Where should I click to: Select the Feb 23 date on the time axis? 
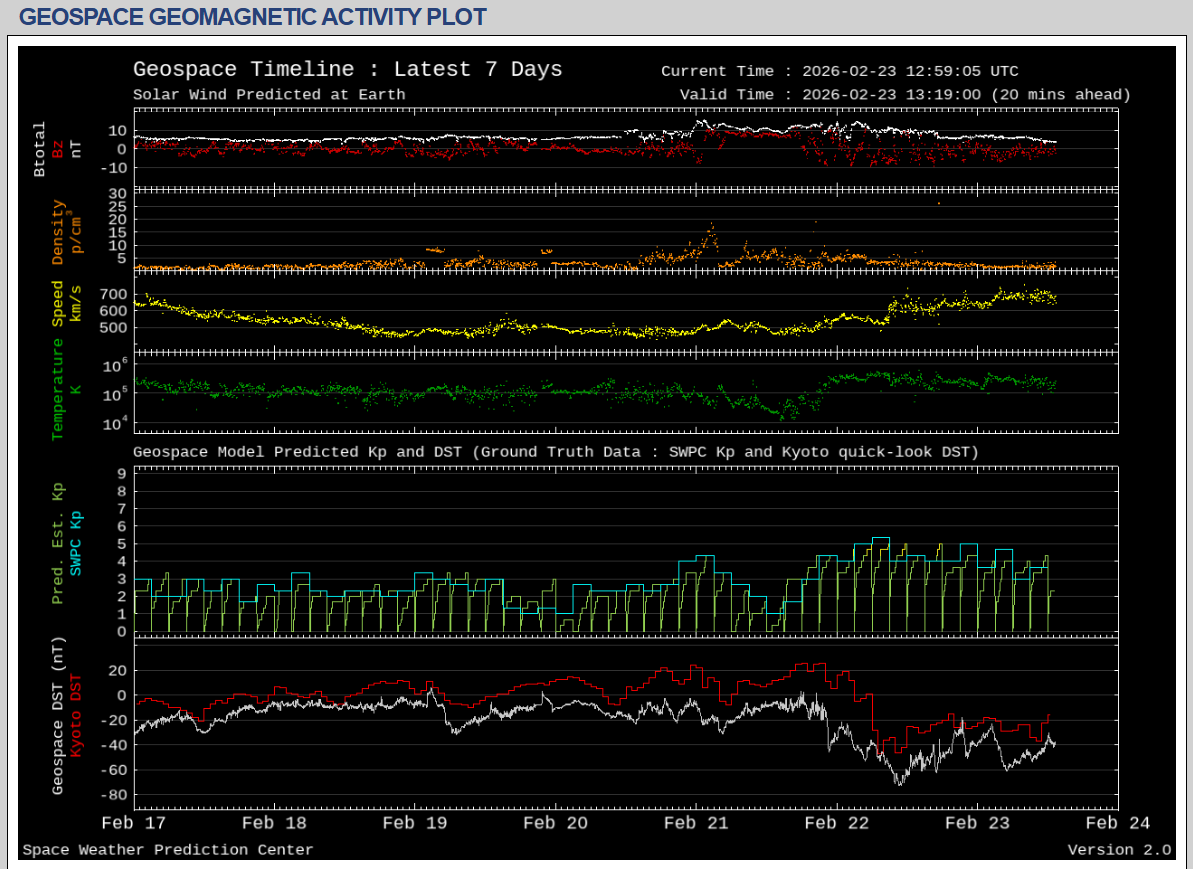(x=977, y=823)
